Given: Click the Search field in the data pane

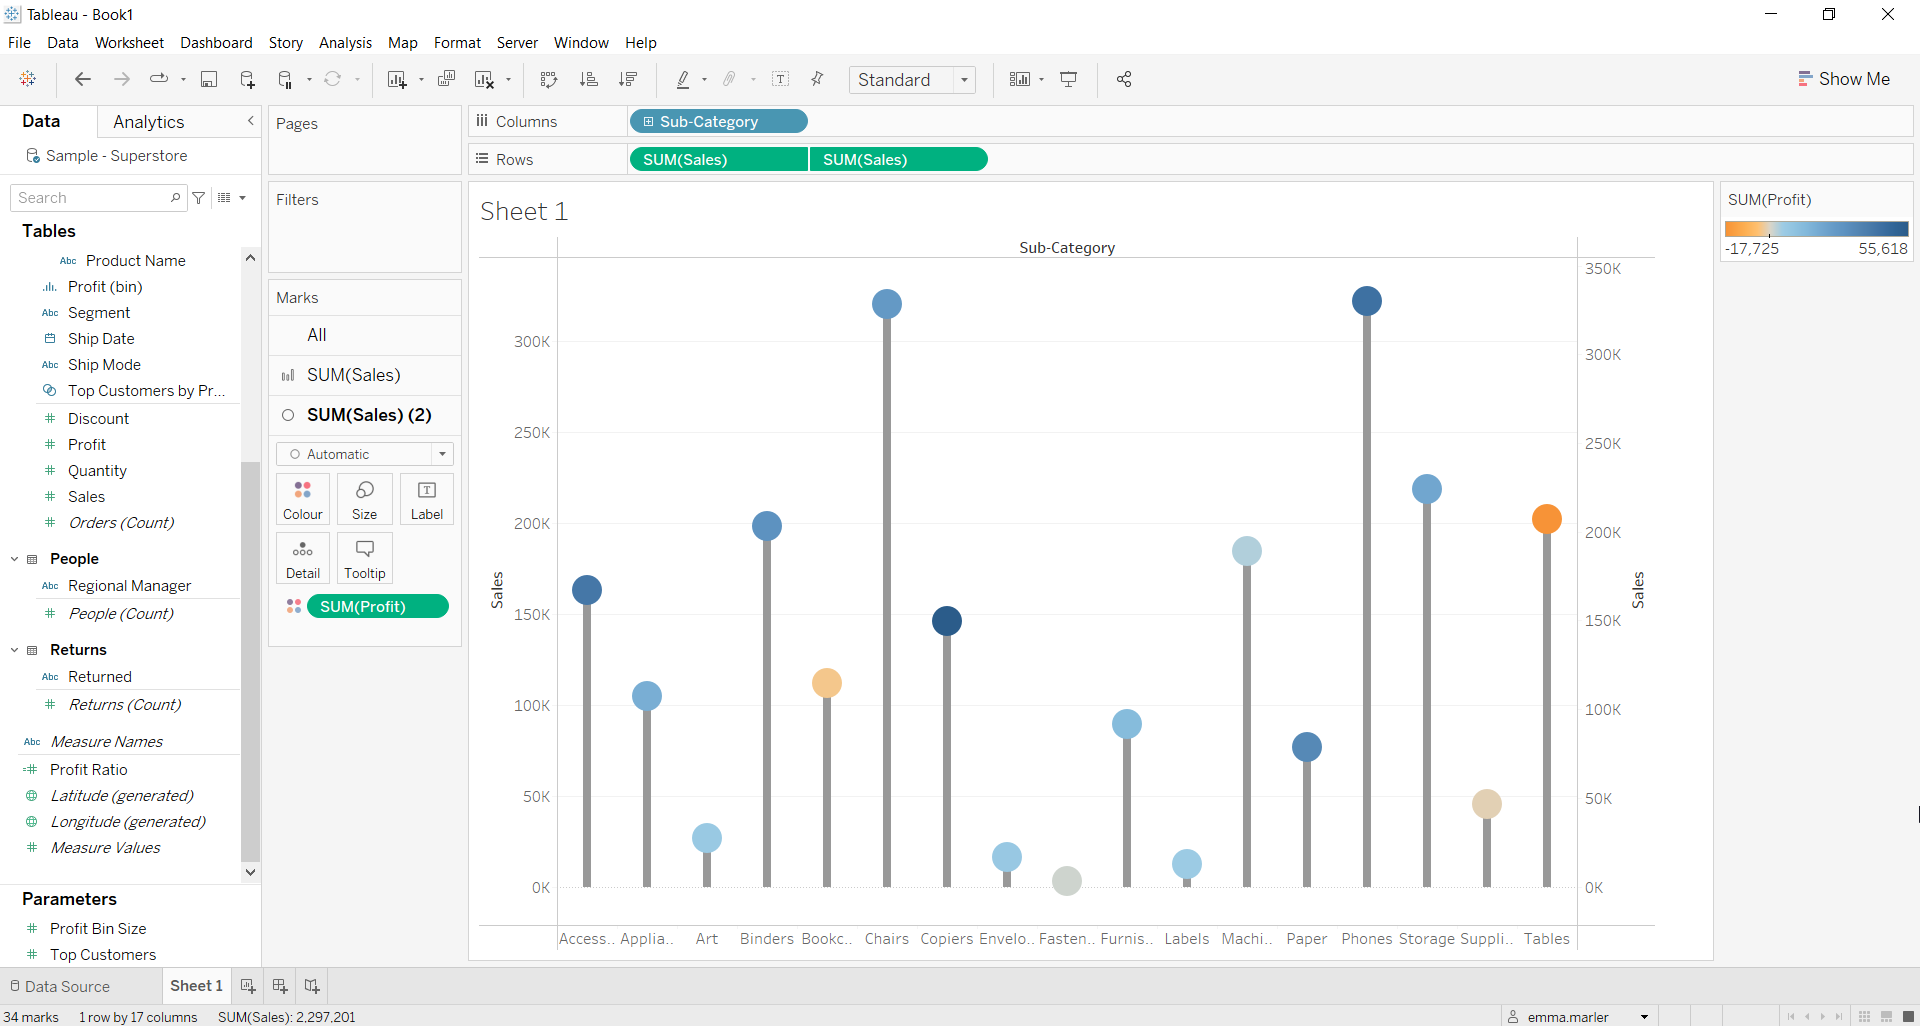Looking at the screenshot, I should [90, 197].
